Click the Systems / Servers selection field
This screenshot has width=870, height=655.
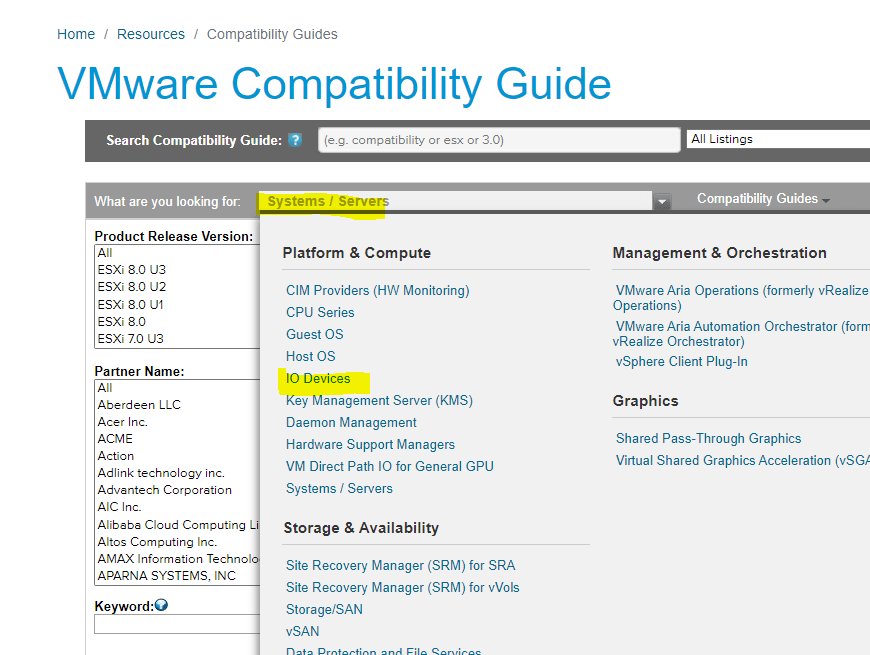[x=455, y=201]
